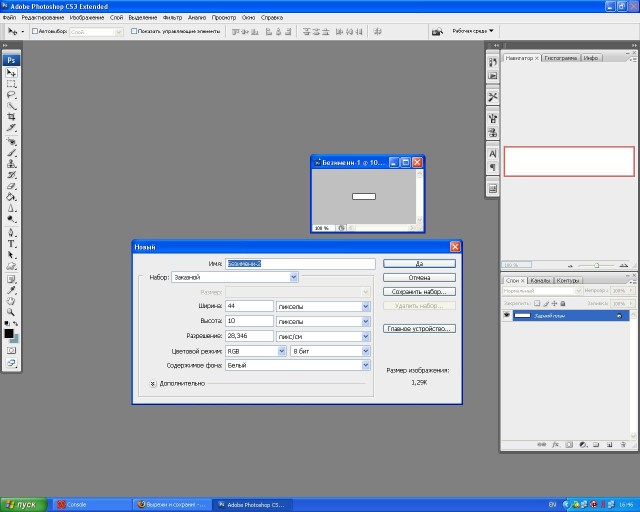Select the Crop tool
The width and height of the screenshot is (640, 512).
[11, 117]
